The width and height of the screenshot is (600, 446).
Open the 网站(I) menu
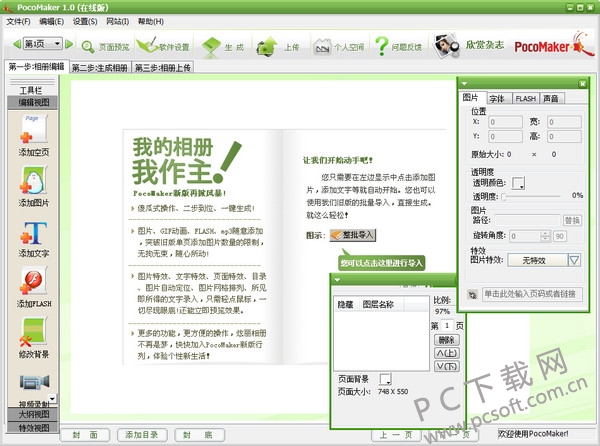[117, 21]
